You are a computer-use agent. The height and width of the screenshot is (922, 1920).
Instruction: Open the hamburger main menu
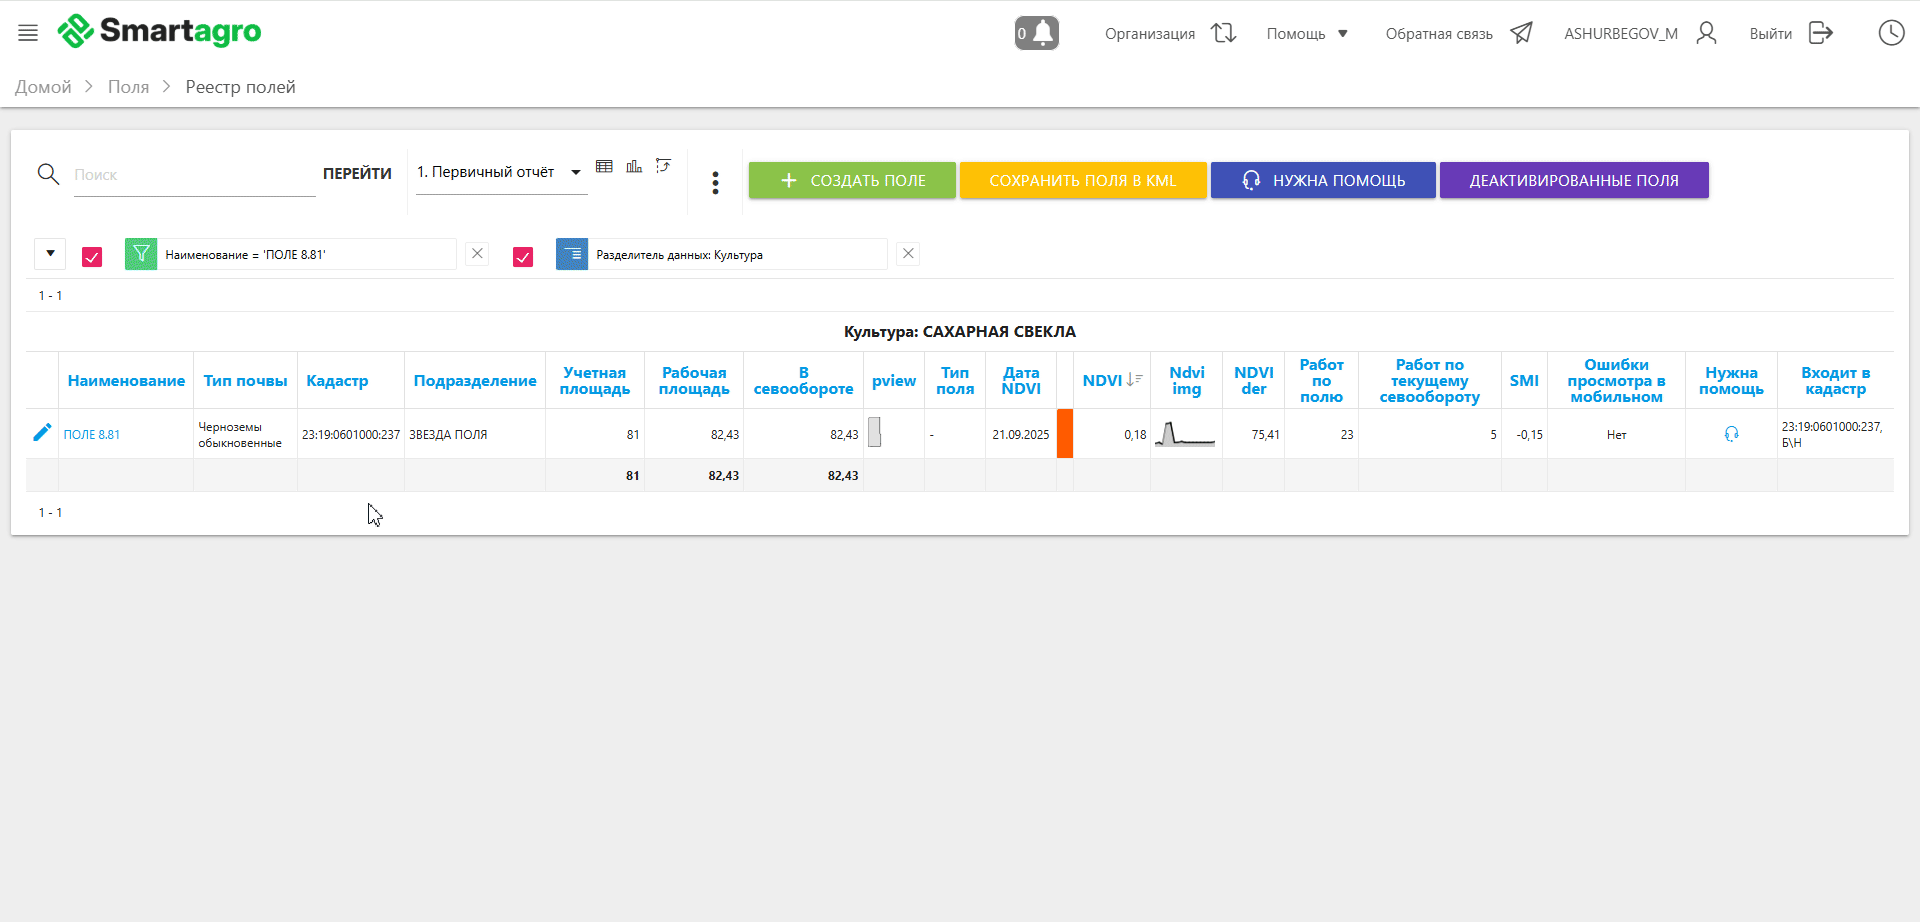tap(28, 33)
